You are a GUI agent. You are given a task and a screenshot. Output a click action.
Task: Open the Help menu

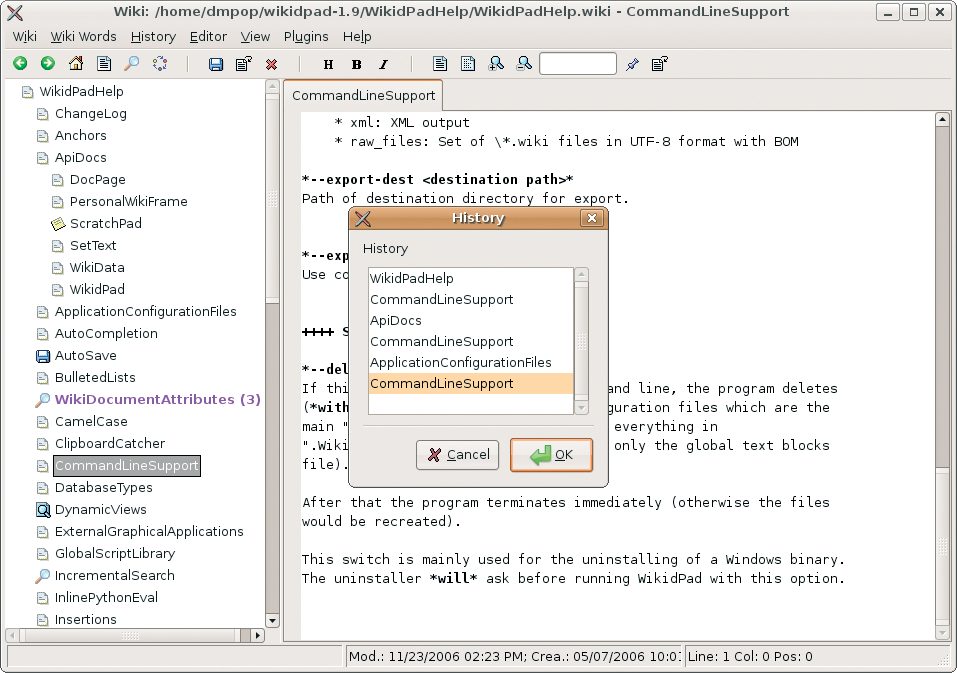(357, 37)
